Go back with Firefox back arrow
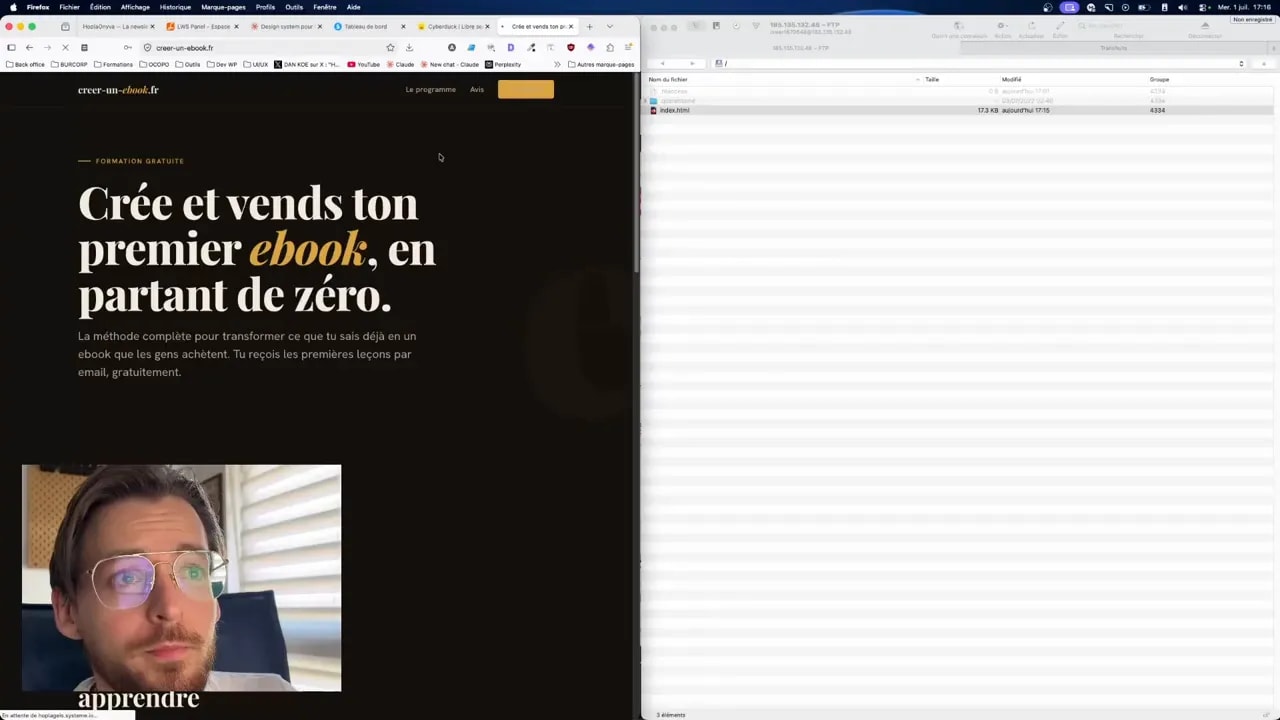1280x720 pixels. click(x=29, y=47)
